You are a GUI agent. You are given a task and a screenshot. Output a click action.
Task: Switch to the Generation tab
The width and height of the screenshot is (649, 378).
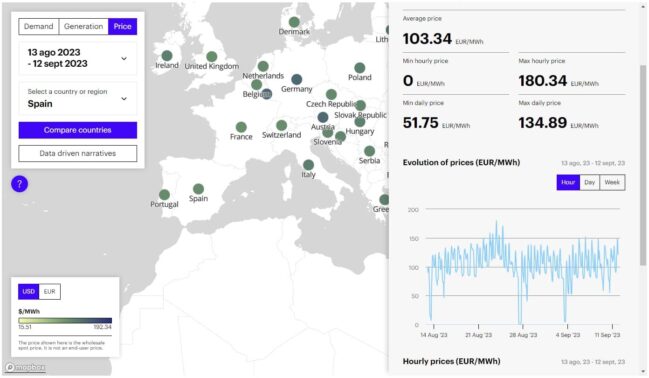(x=84, y=26)
